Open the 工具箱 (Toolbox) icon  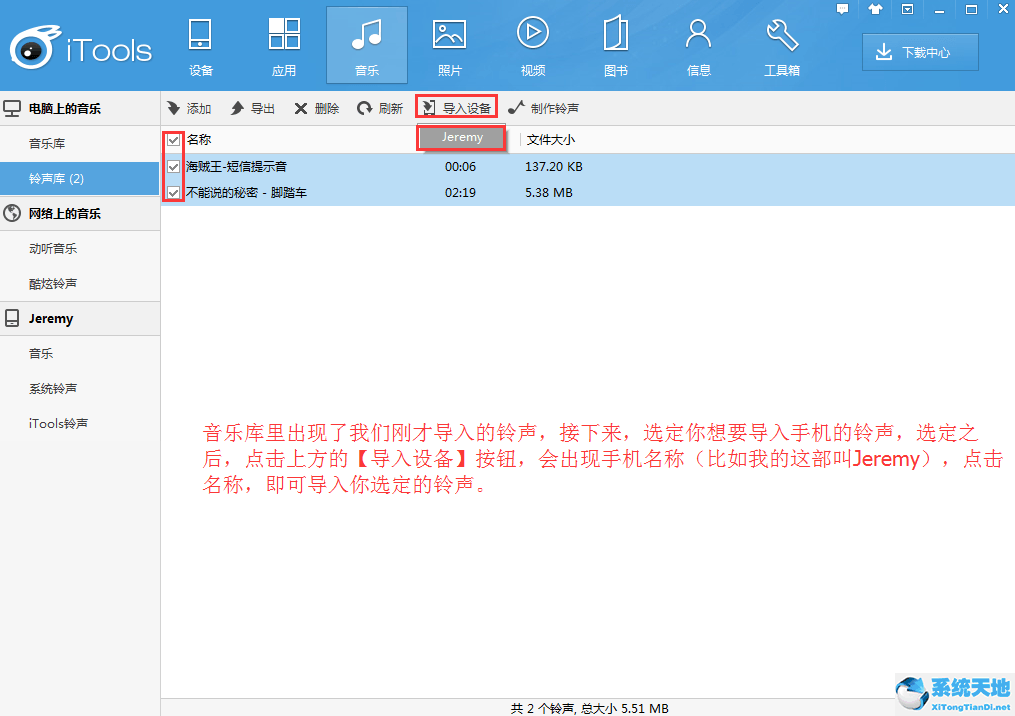pyautogui.click(x=782, y=46)
